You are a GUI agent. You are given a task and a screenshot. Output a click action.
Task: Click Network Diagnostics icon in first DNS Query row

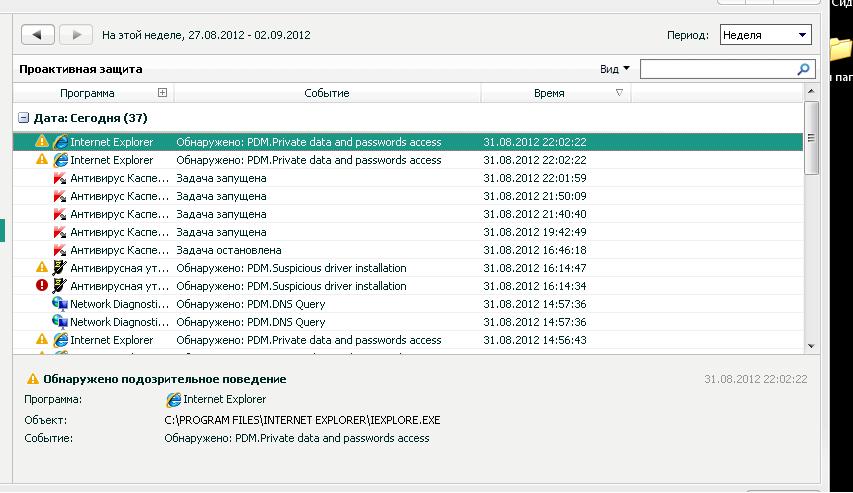pos(59,304)
